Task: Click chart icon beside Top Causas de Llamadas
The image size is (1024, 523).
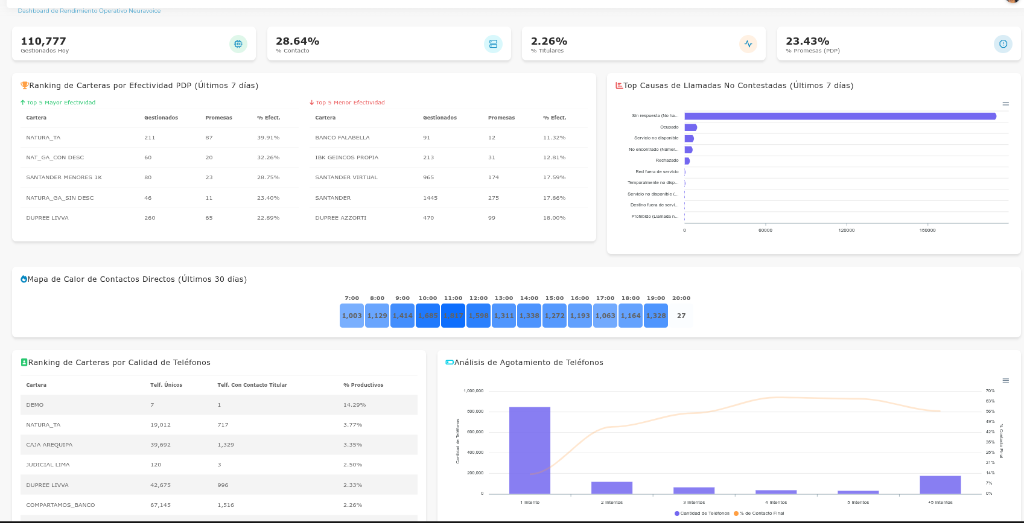Action: (x=619, y=86)
